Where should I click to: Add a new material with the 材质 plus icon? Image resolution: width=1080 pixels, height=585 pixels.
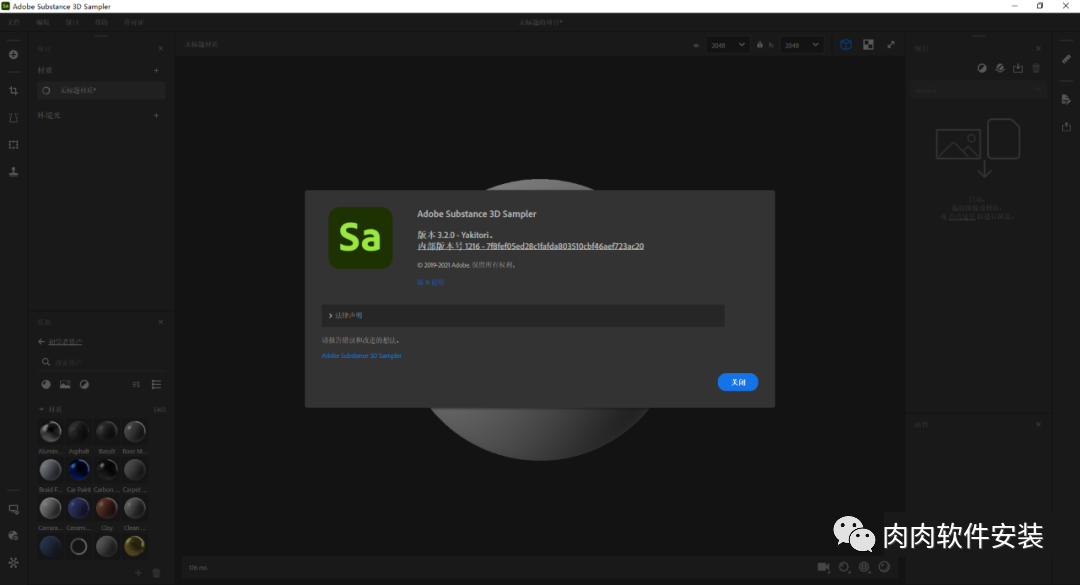click(156, 70)
